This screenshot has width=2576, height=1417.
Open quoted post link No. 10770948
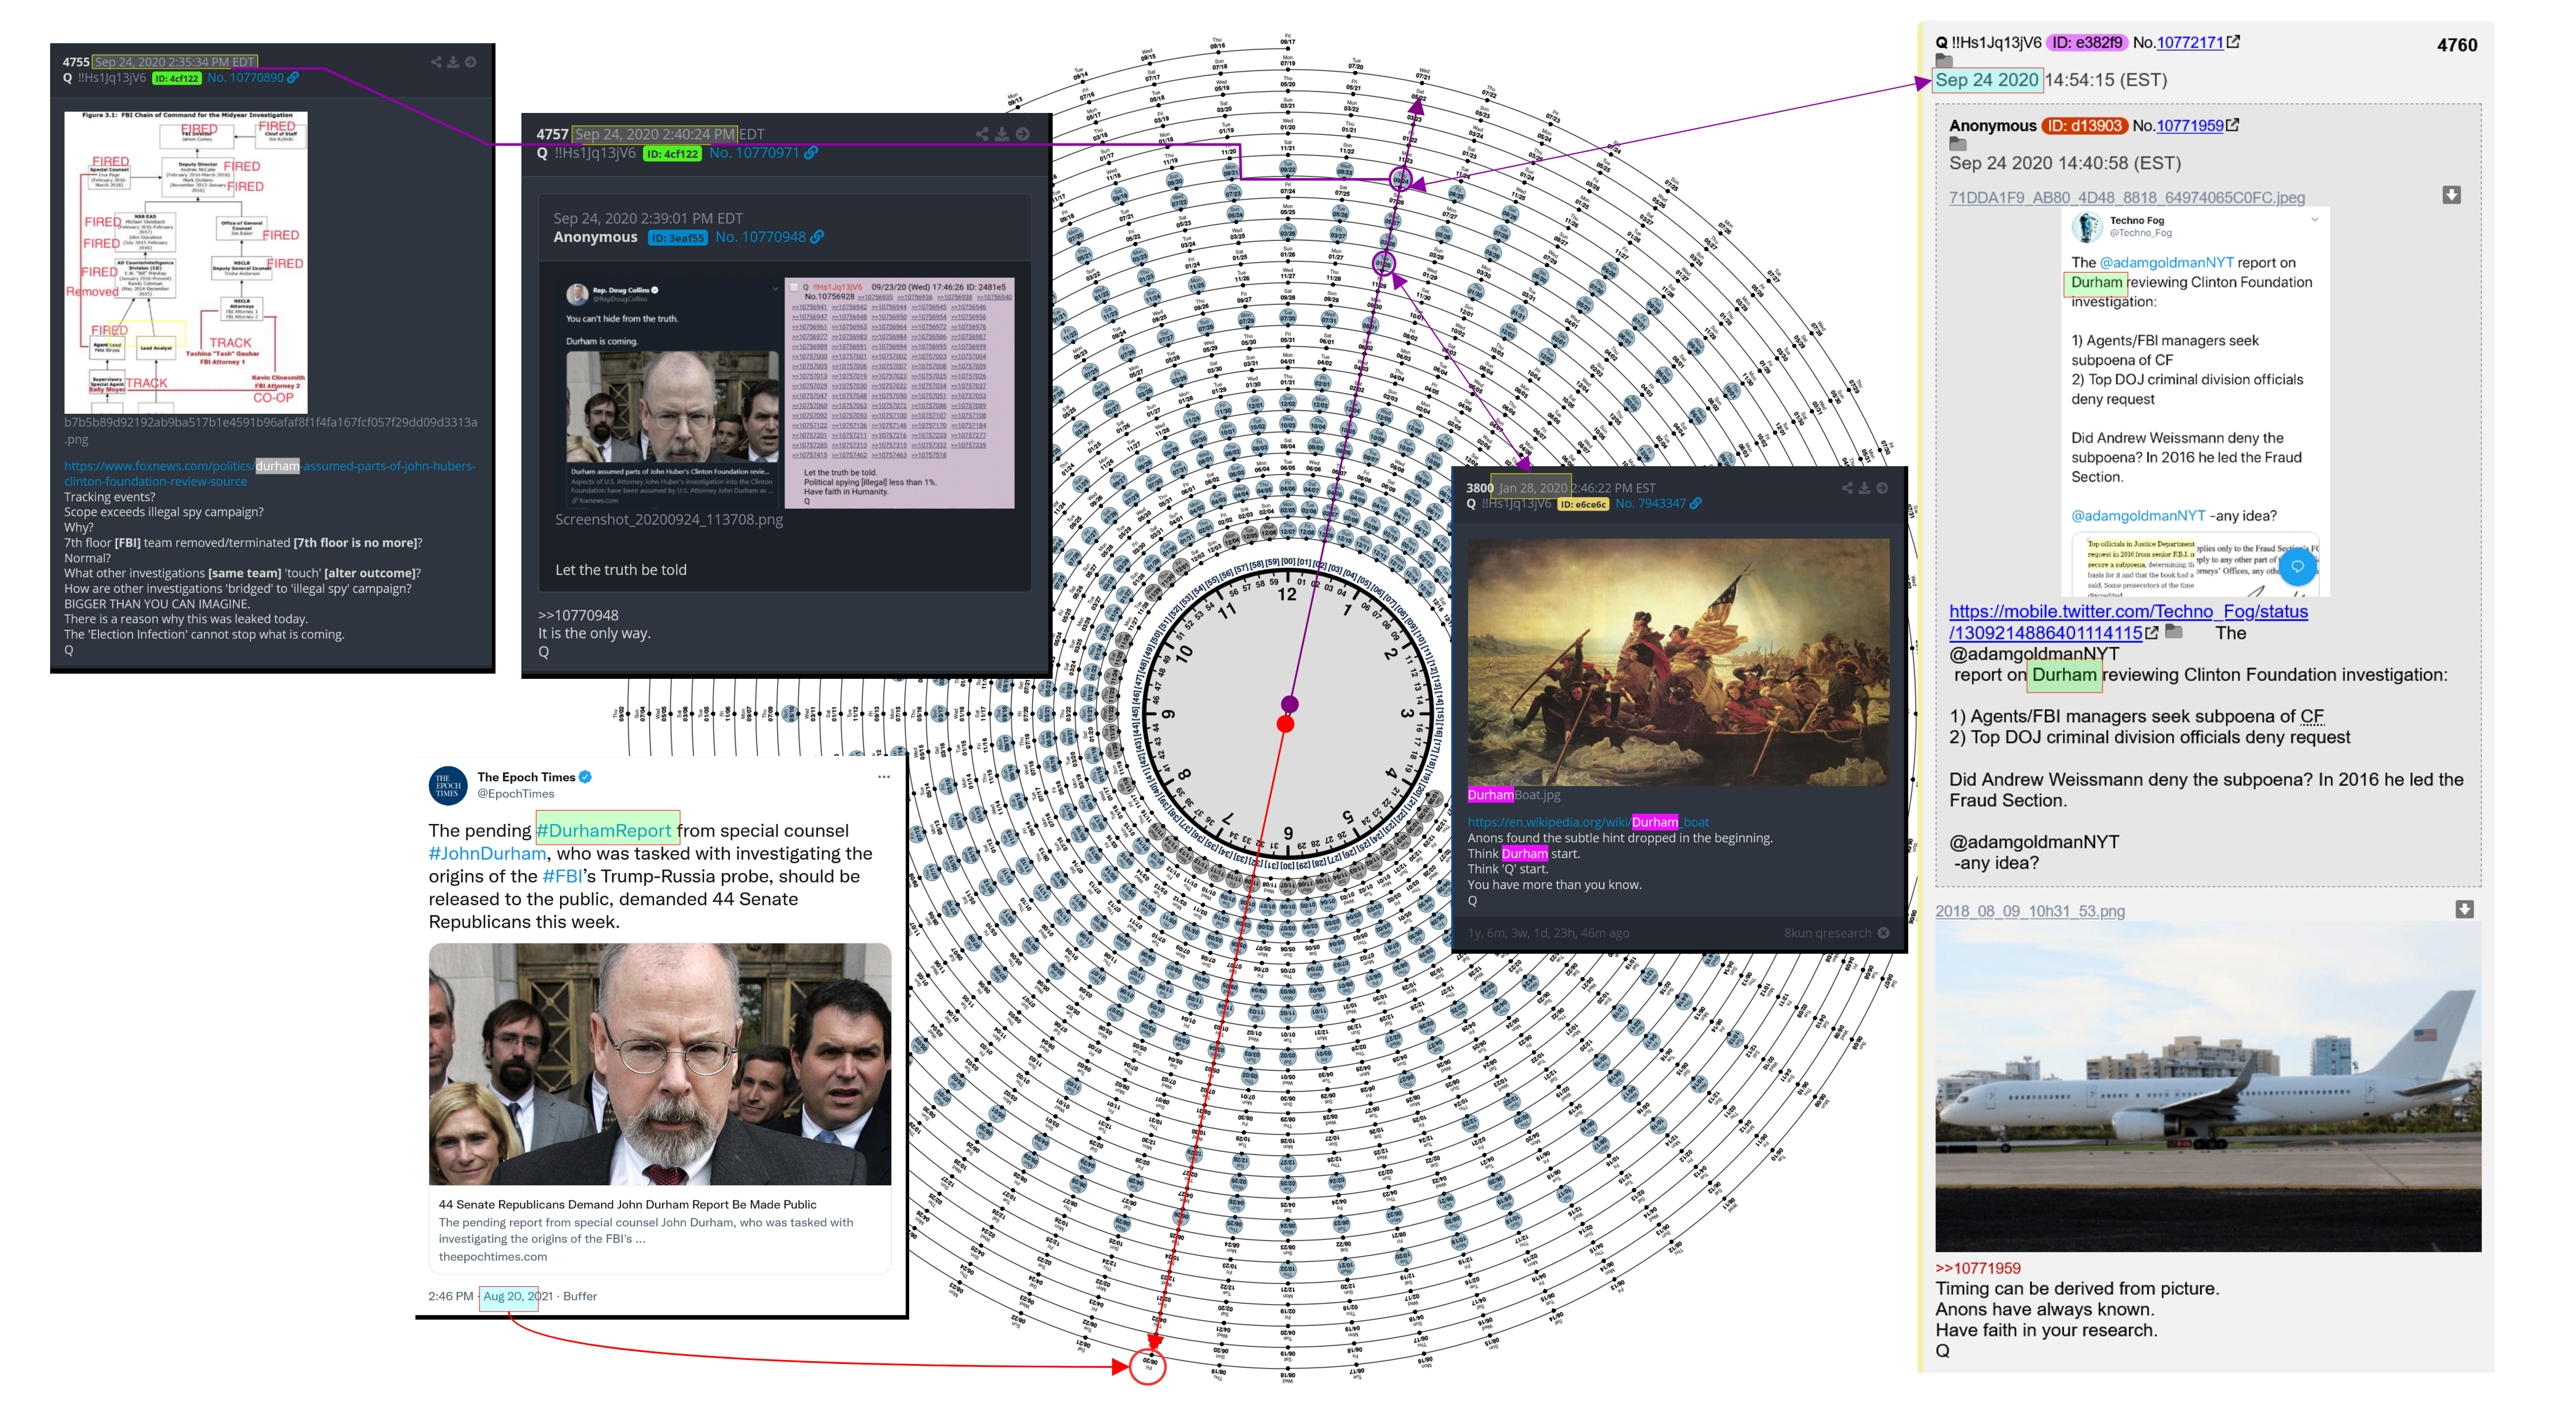[761, 237]
